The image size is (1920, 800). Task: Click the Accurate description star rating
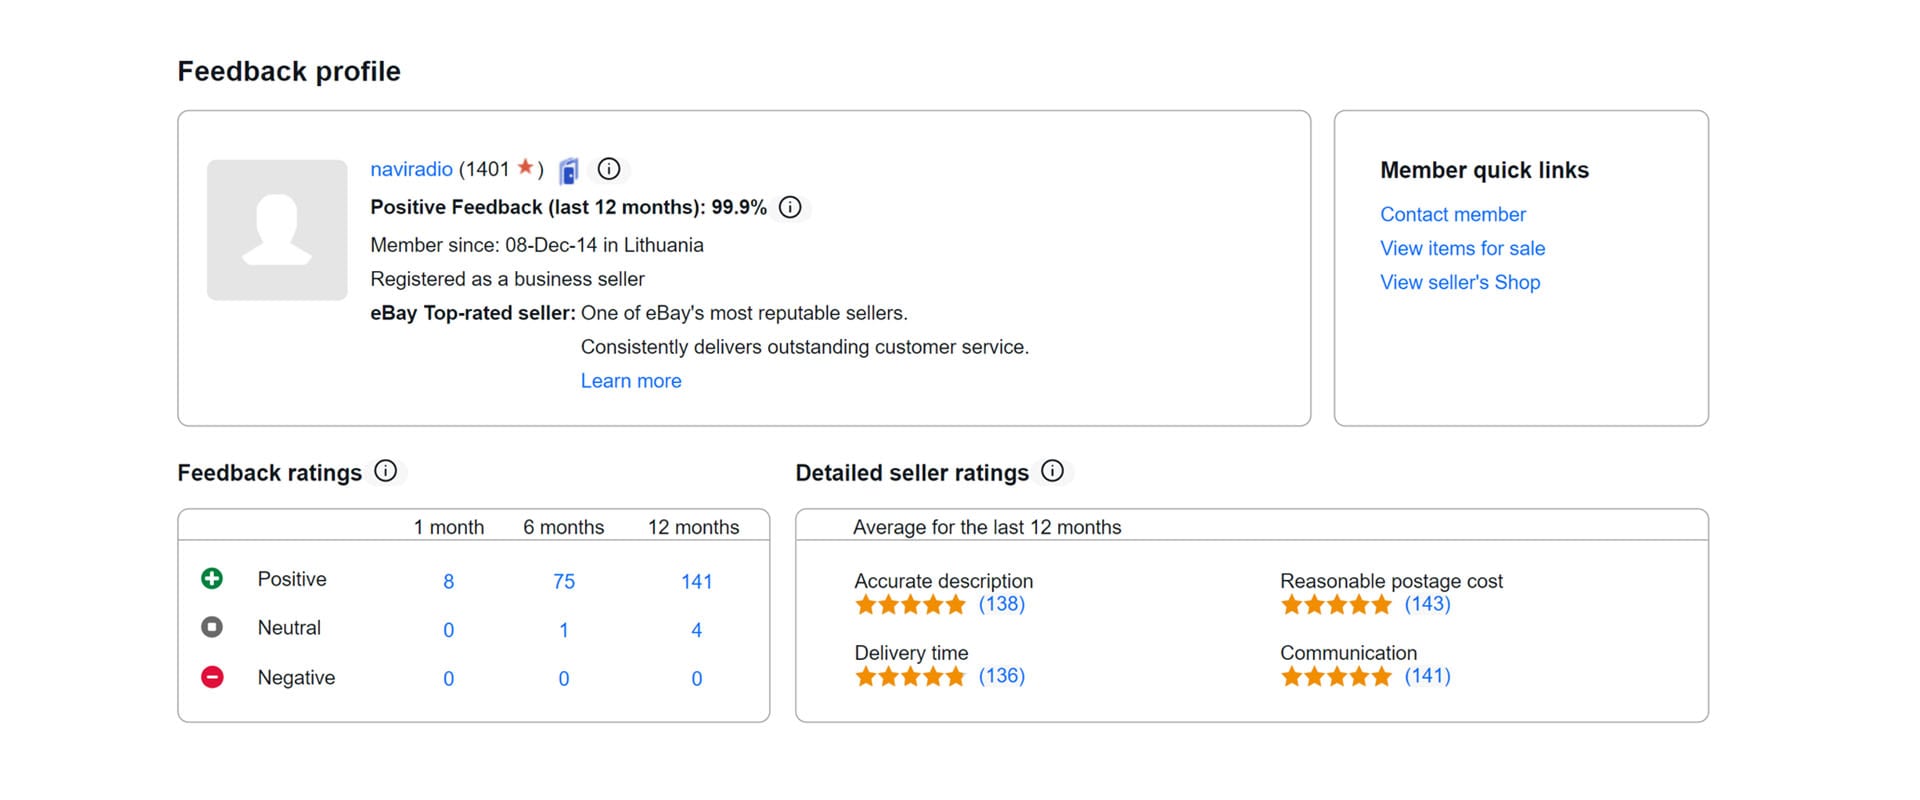pos(910,604)
